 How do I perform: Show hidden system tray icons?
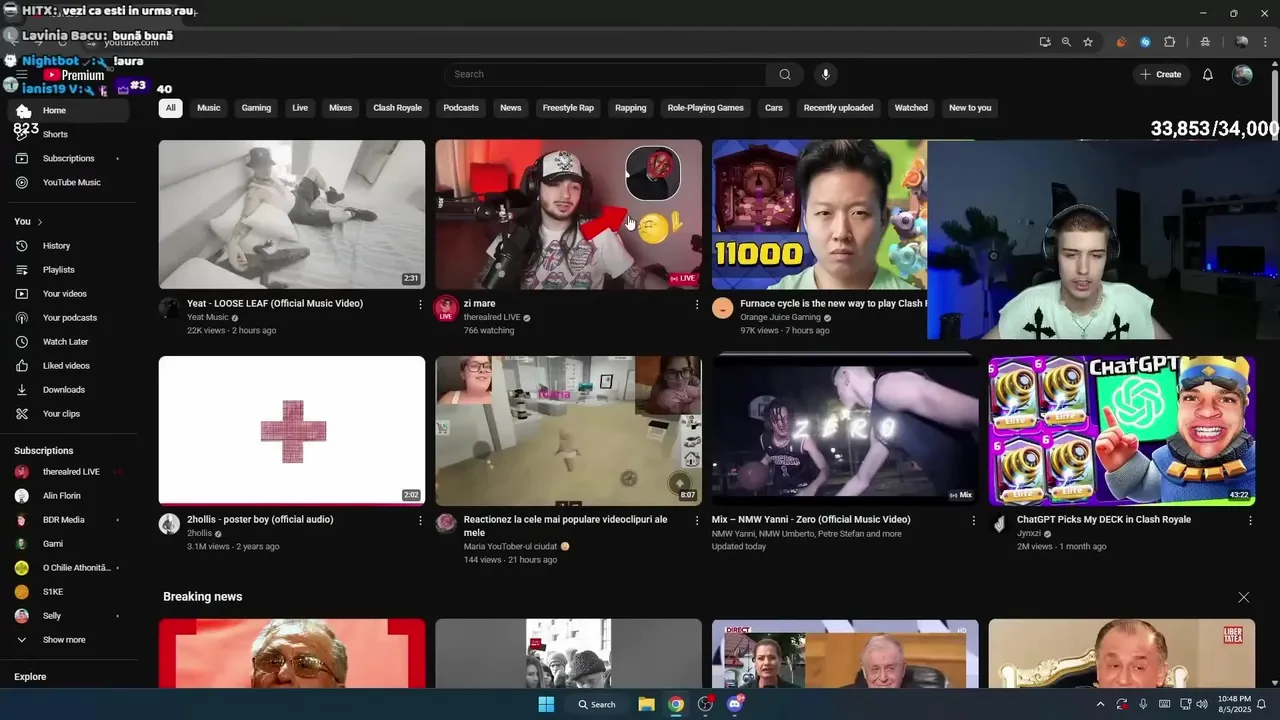1100,704
